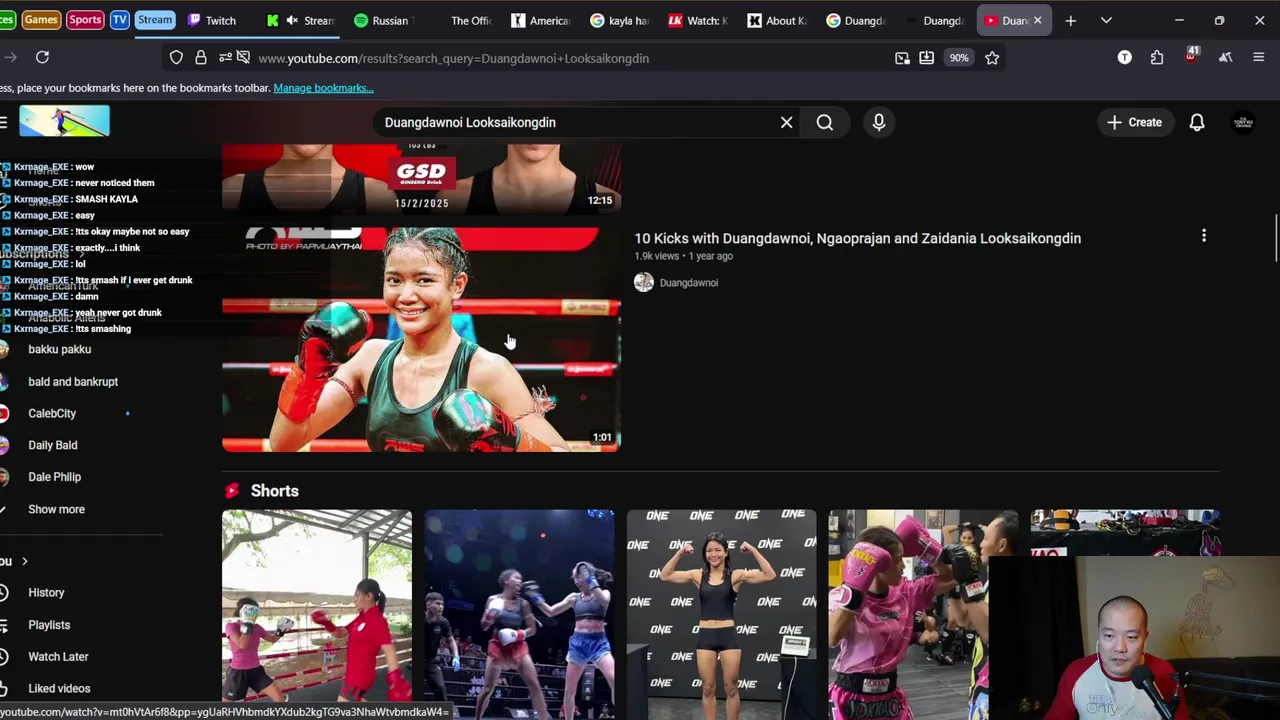Viewport: 1280px width, 720px height.
Task: Expand the You section chevron
Action: pyautogui.click(x=24, y=561)
